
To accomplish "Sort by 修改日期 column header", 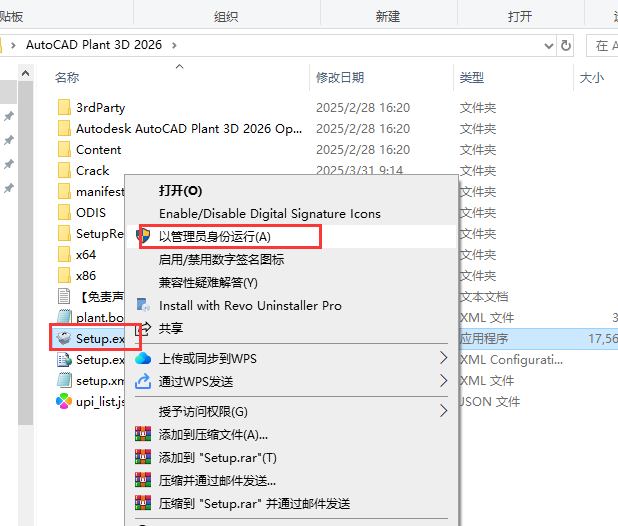I will pyautogui.click(x=340, y=77).
